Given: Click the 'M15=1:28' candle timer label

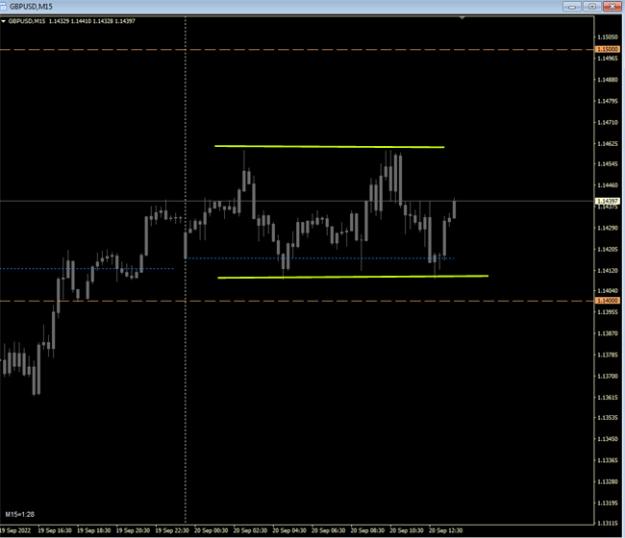Looking at the screenshot, I should 20,514.
